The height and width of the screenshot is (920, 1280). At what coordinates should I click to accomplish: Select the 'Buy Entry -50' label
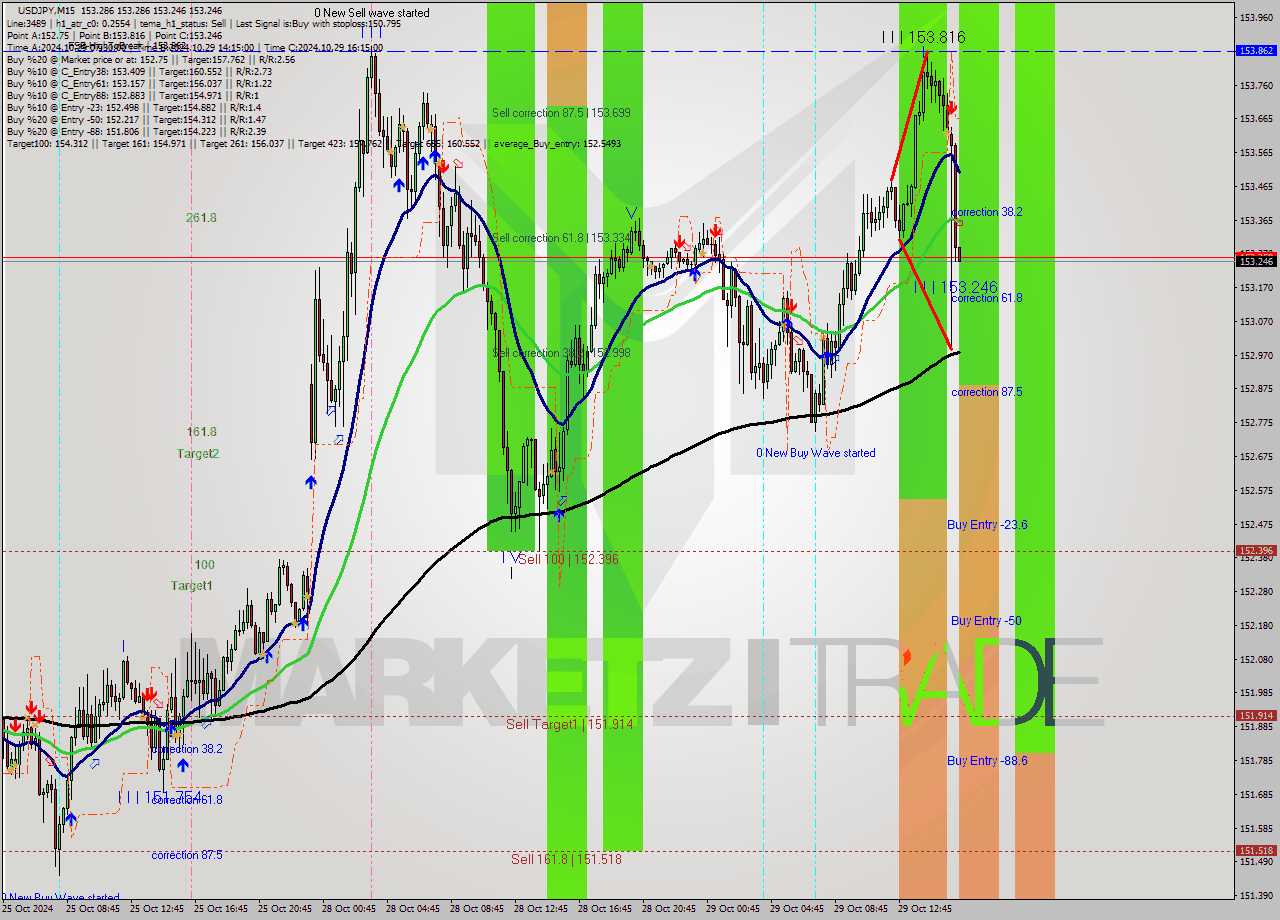(986, 621)
